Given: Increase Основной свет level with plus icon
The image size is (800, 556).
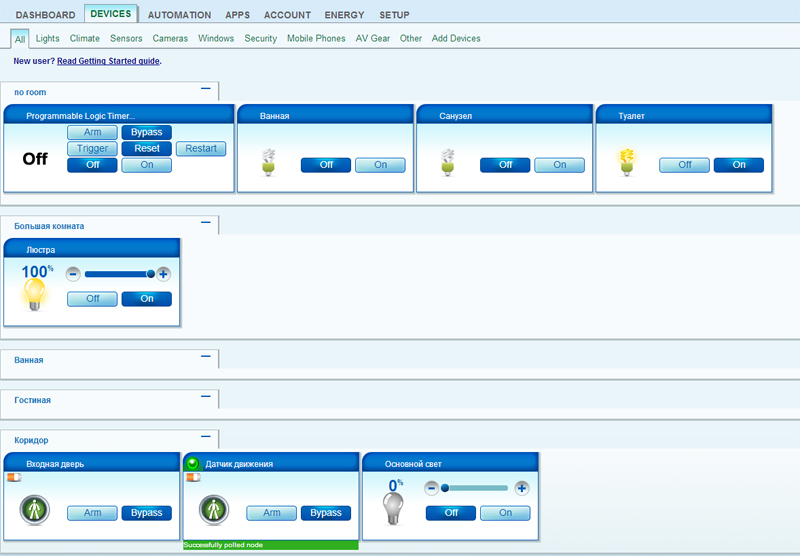Looking at the screenshot, I should (x=521, y=488).
